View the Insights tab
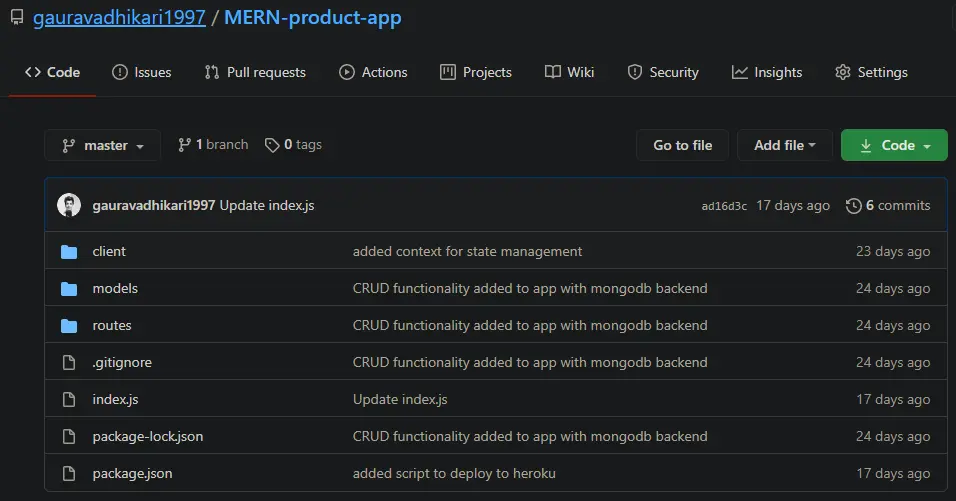The height and width of the screenshot is (501, 956). point(767,72)
